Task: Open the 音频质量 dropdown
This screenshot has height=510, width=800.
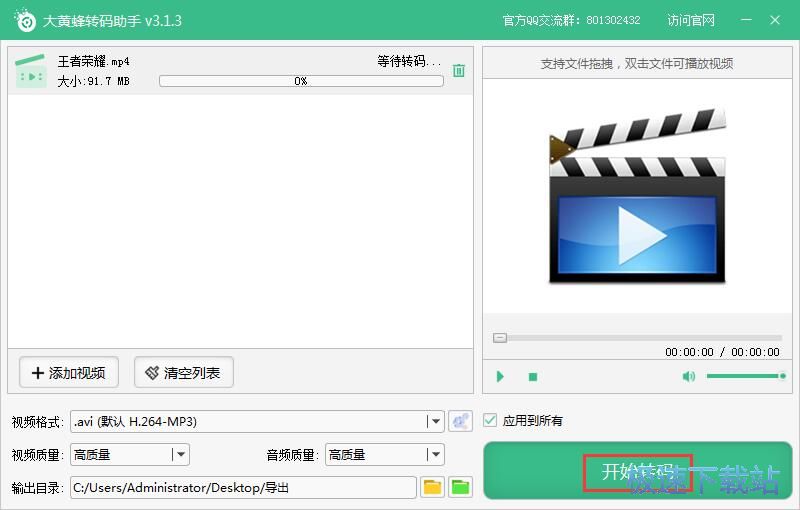Action: pyautogui.click(x=435, y=454)
